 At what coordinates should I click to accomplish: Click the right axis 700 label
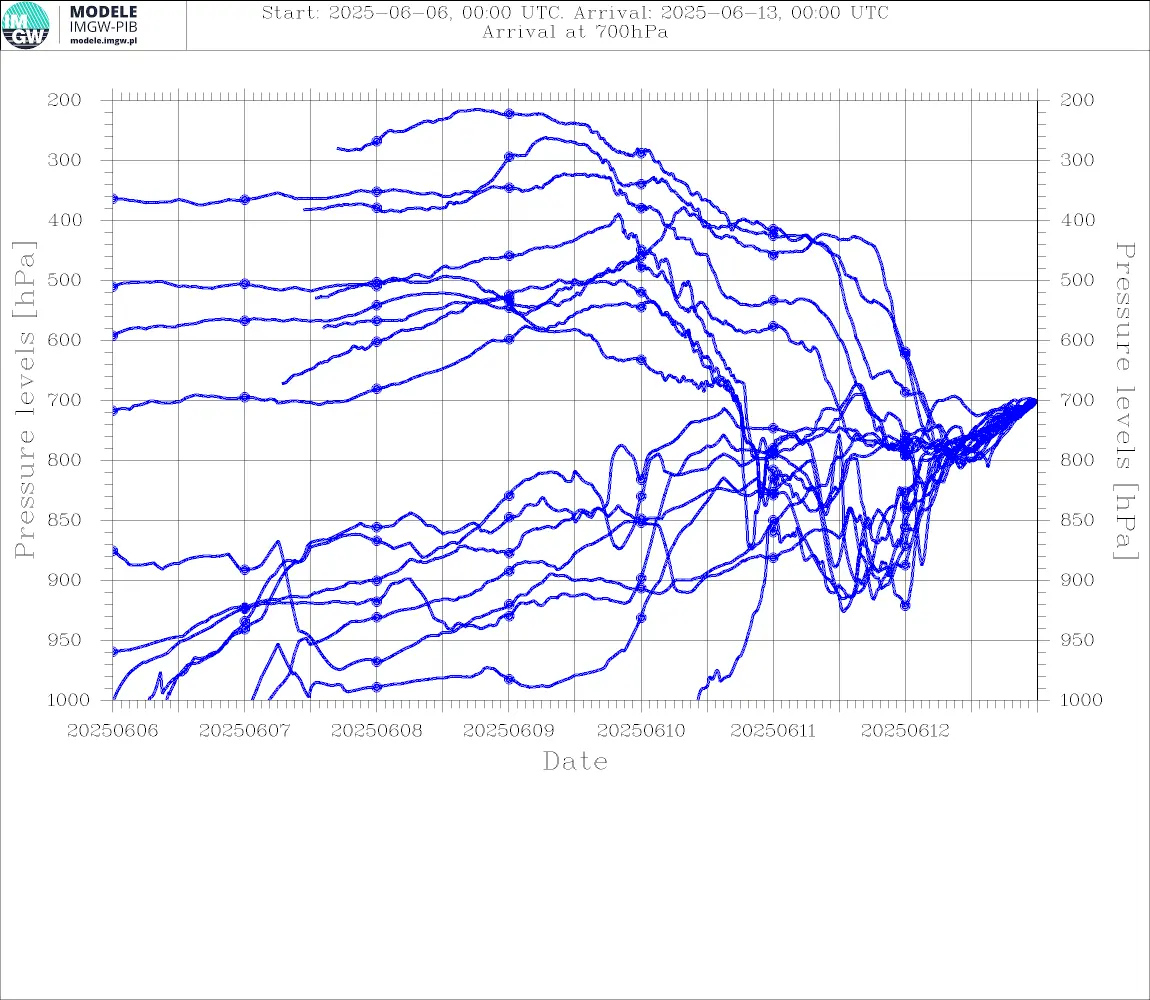(x=1077, y=401)
